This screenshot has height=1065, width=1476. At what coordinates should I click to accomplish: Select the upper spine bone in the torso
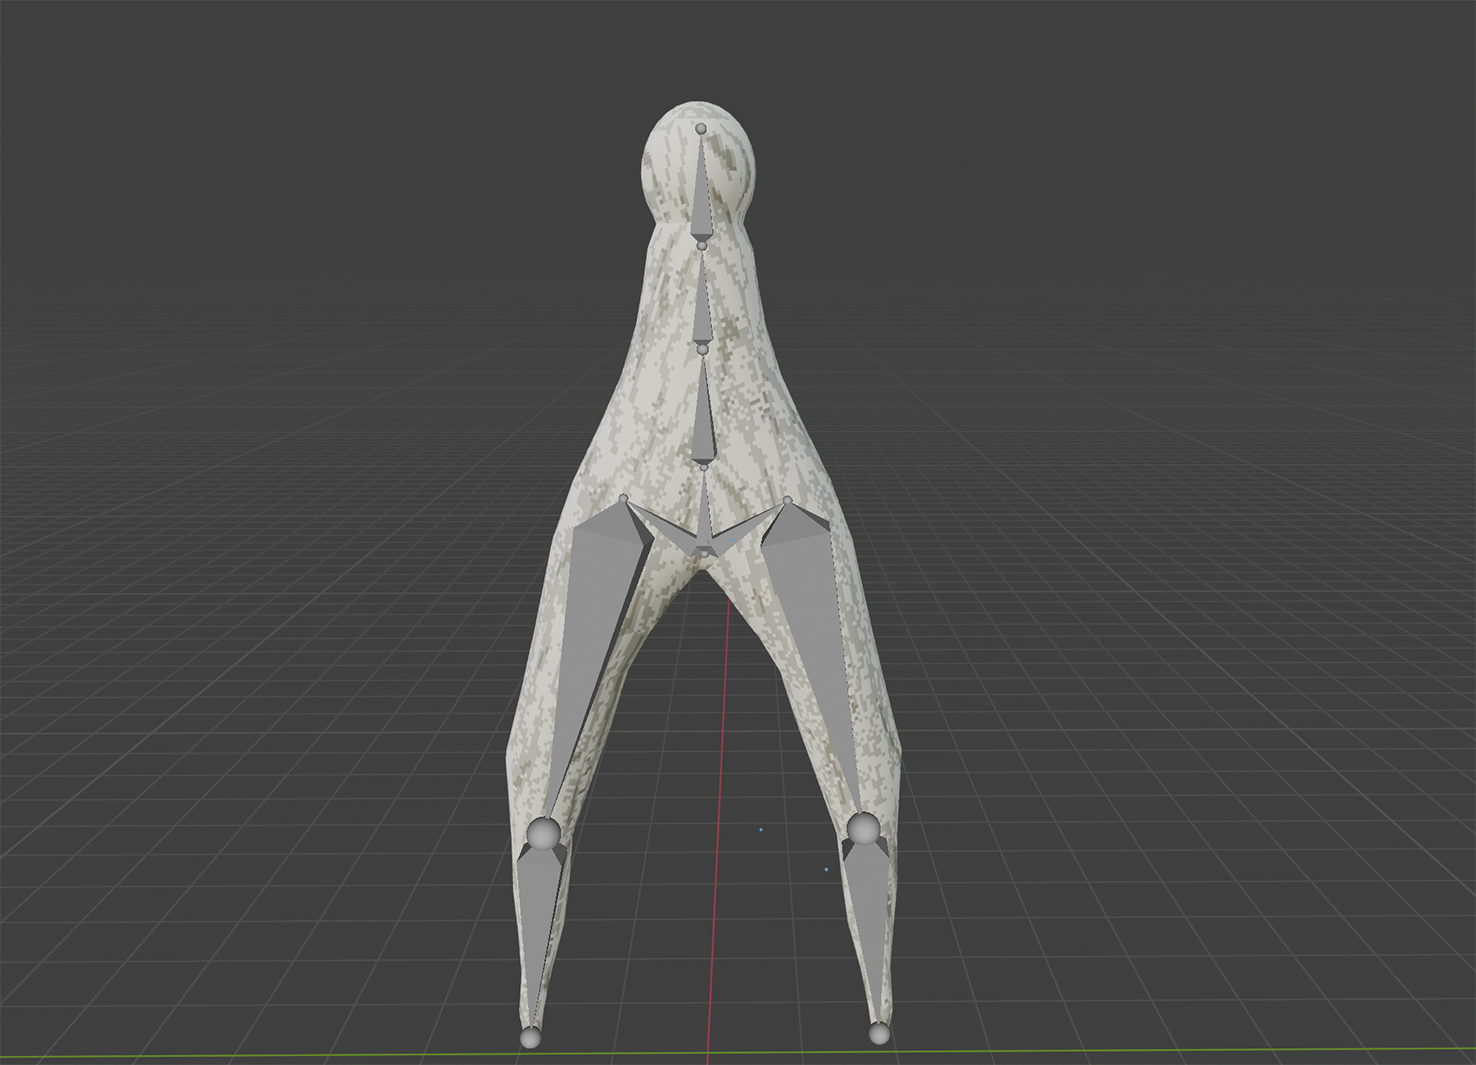[703, 415]
